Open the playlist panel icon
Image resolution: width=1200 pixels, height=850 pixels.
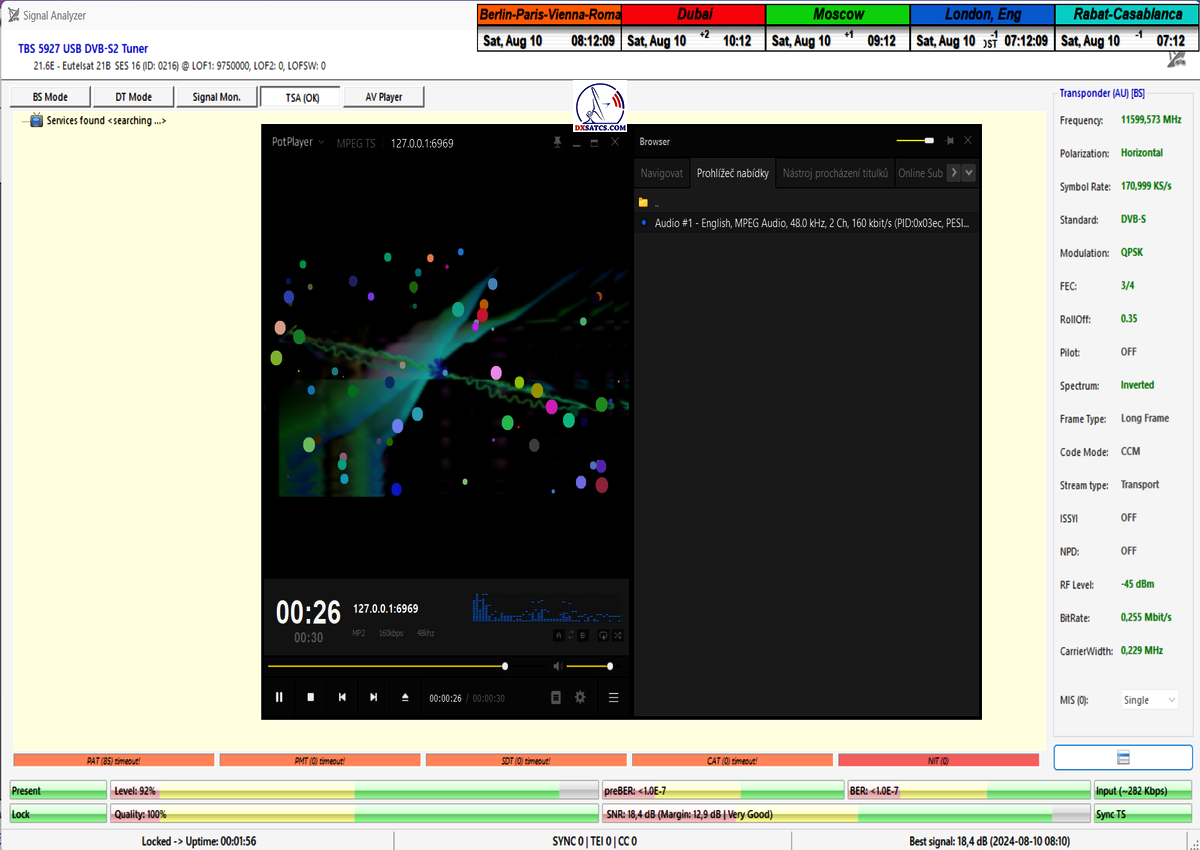(556, 697)
